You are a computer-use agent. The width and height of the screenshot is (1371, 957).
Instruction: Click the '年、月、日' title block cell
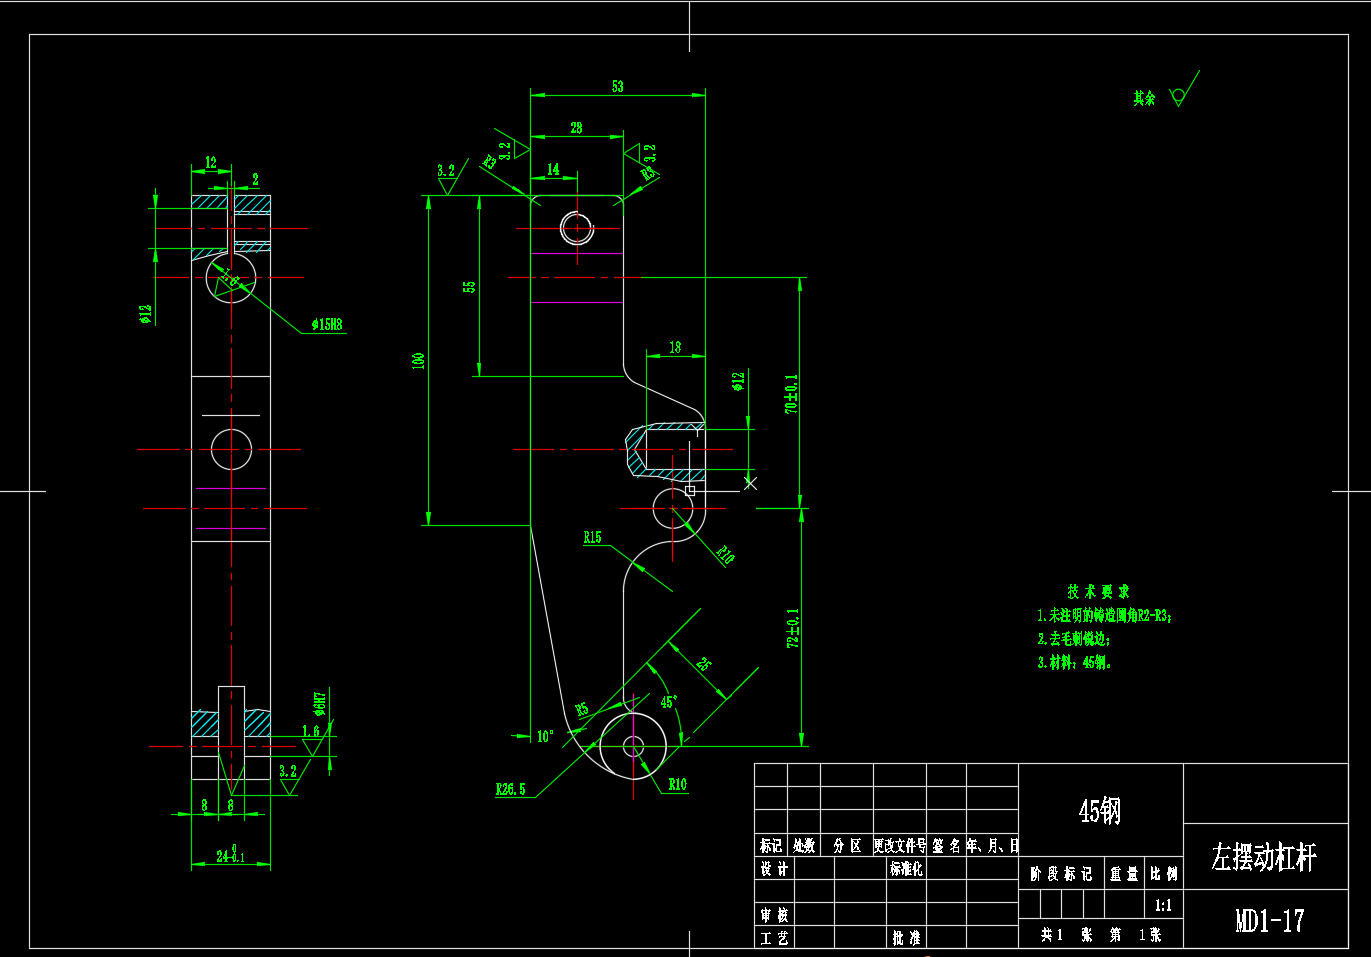(x=993, y=846)
